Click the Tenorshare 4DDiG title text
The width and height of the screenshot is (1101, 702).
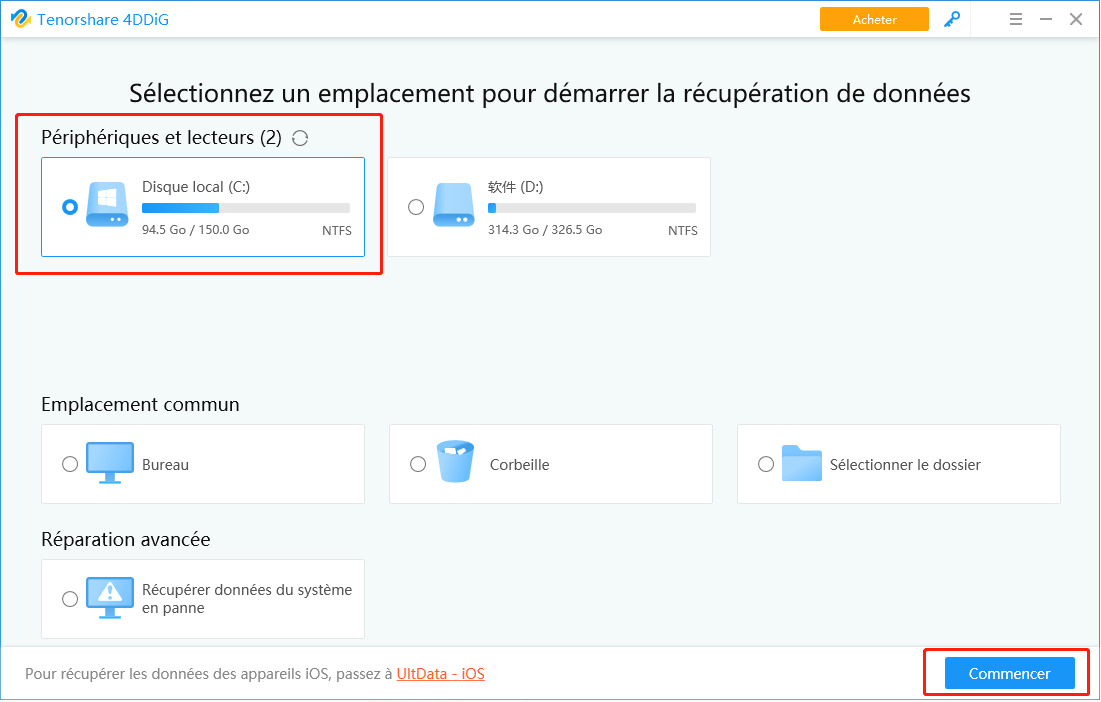coord(103,20)
